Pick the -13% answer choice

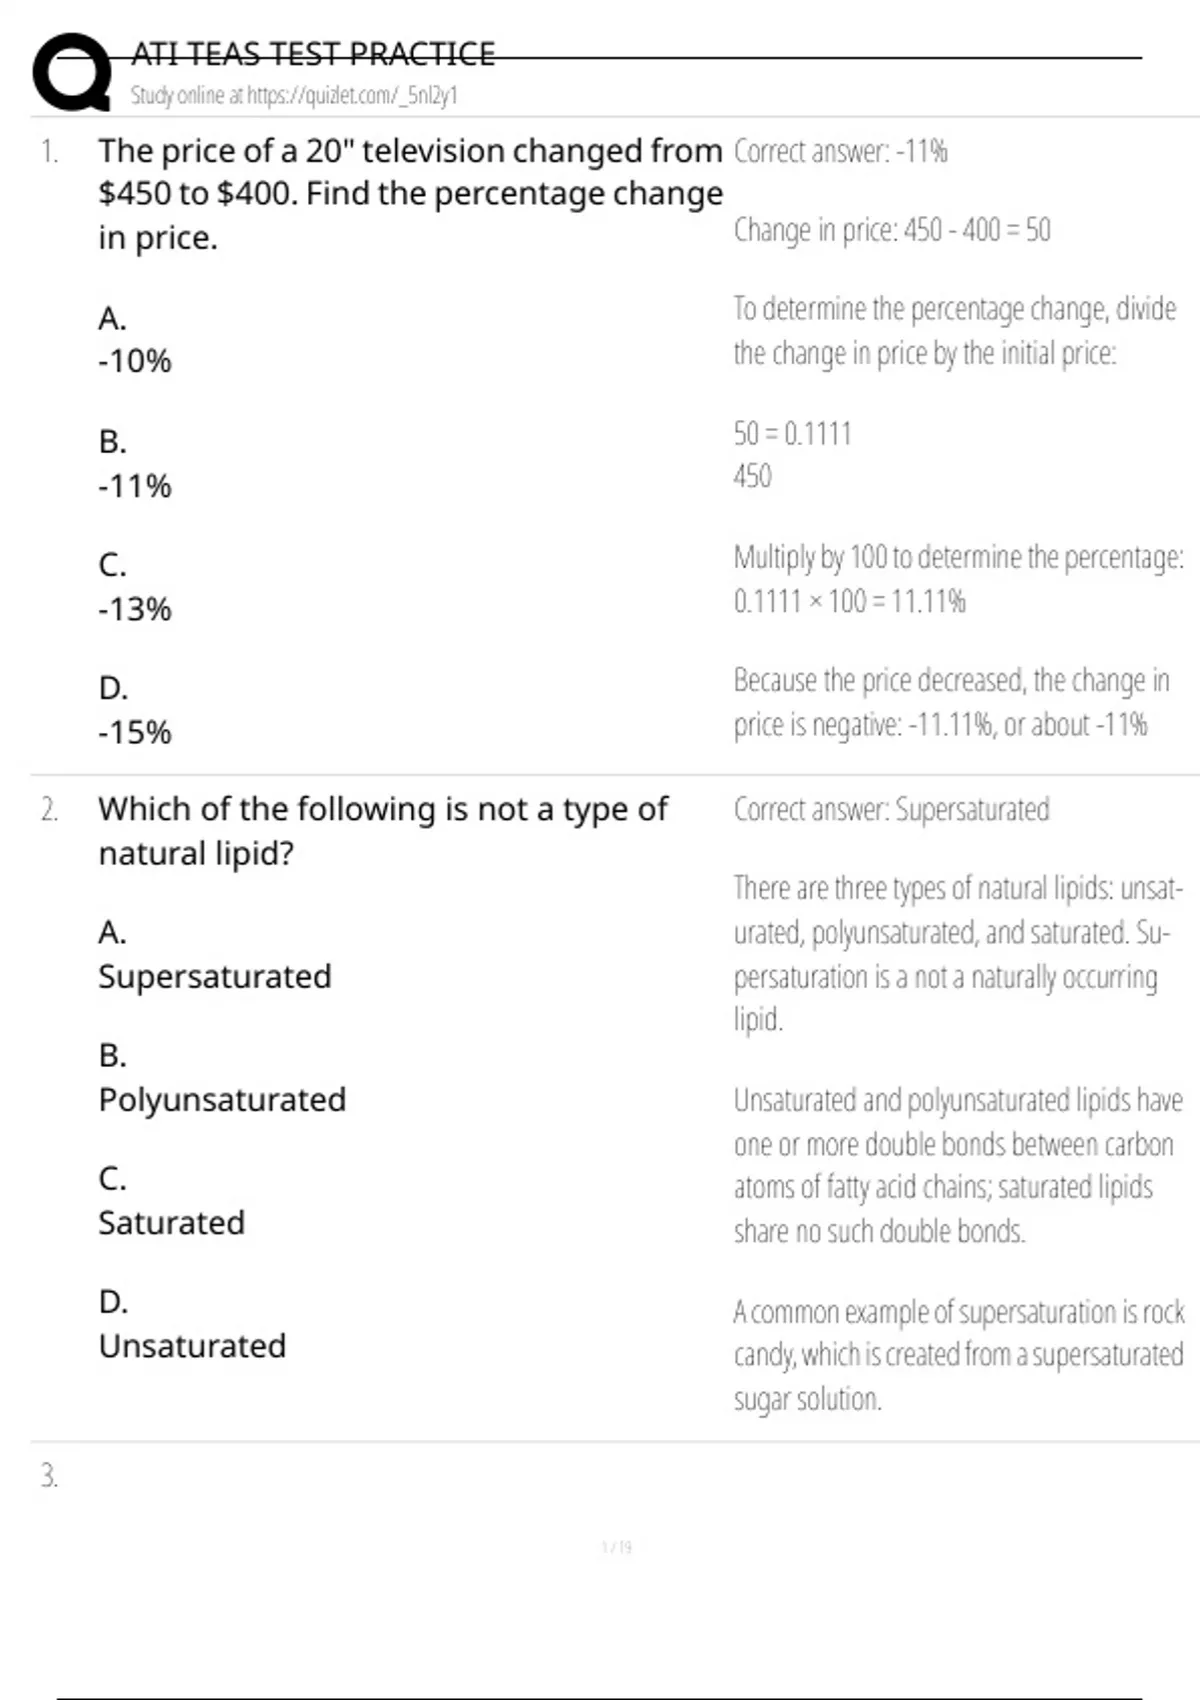click(x=135, y=609)
